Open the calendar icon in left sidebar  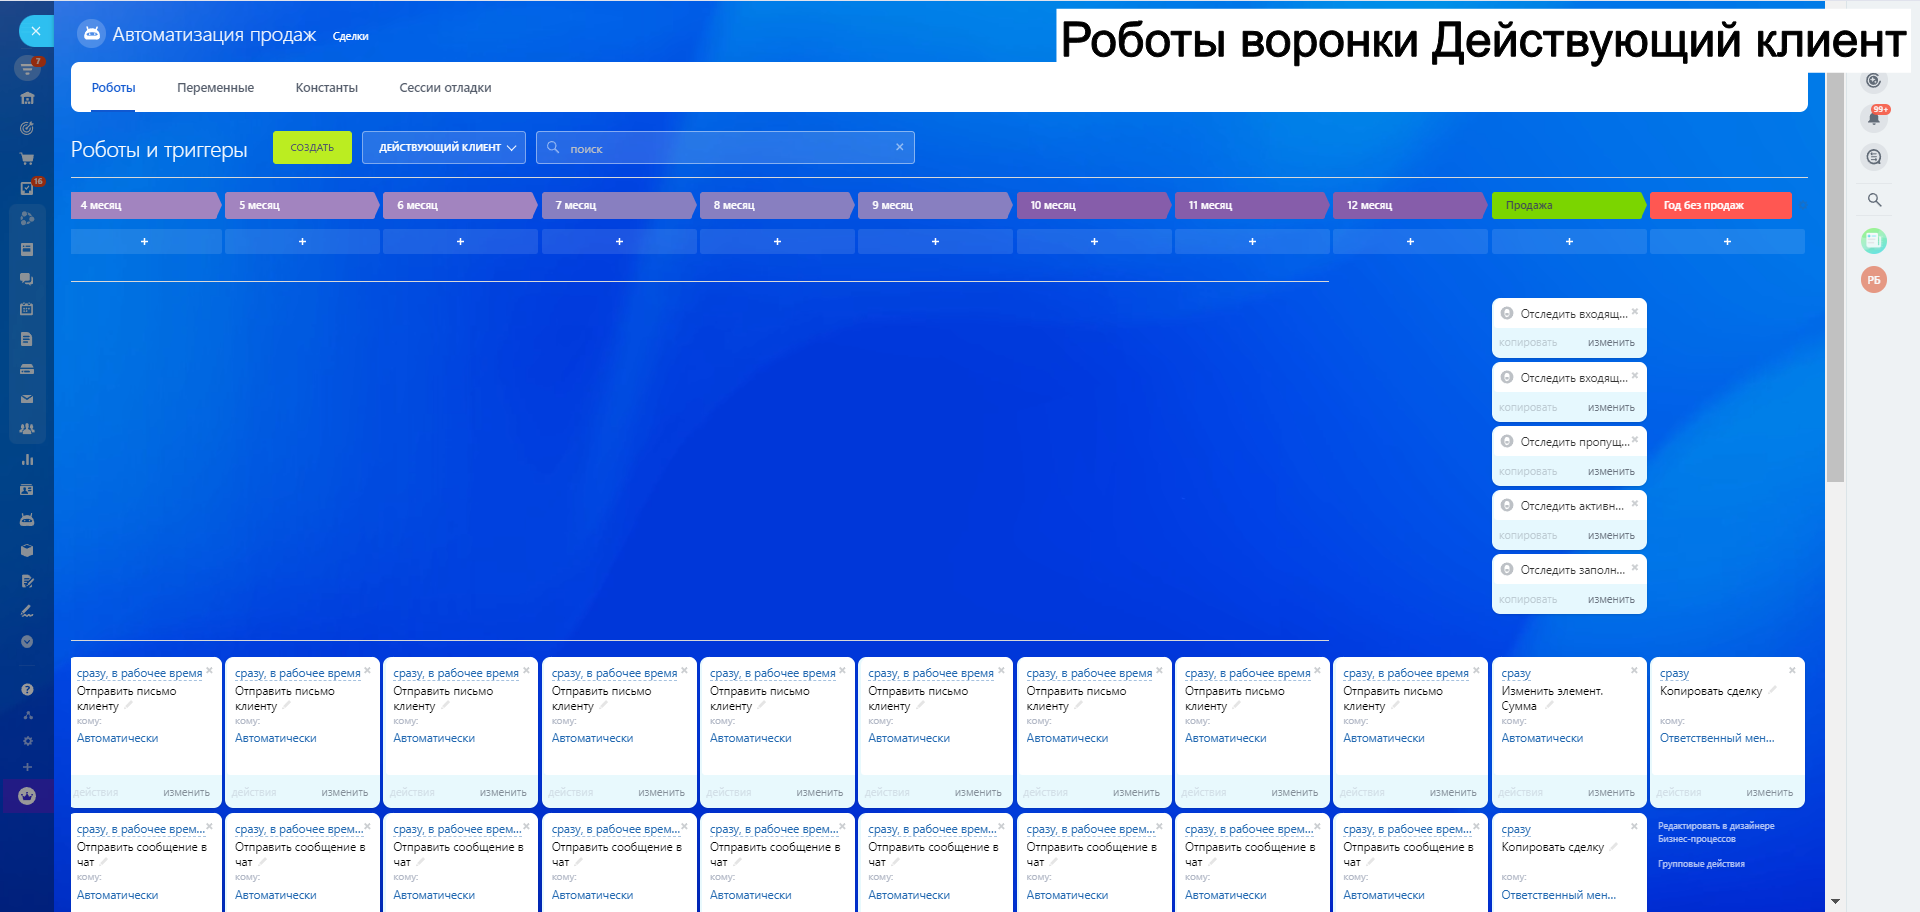click(27, 309)
